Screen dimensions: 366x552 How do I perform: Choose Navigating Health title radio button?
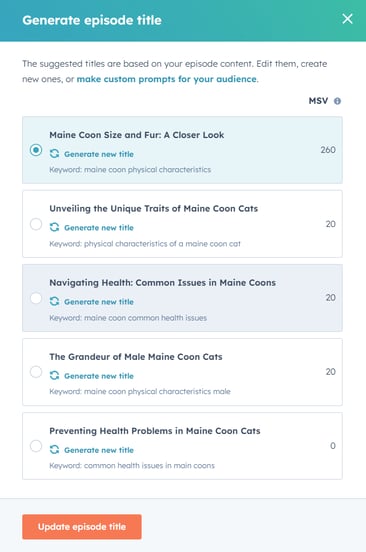[x=36, y=298]
